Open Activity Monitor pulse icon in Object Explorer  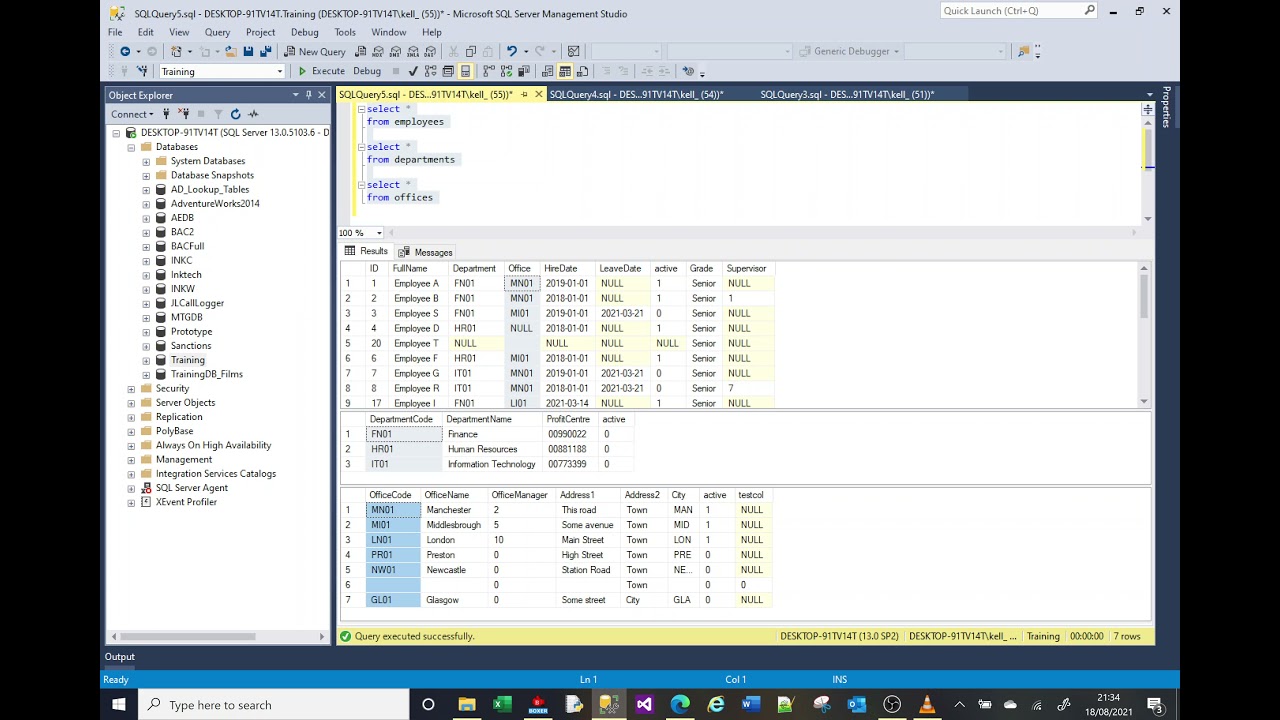pos(253,114)
